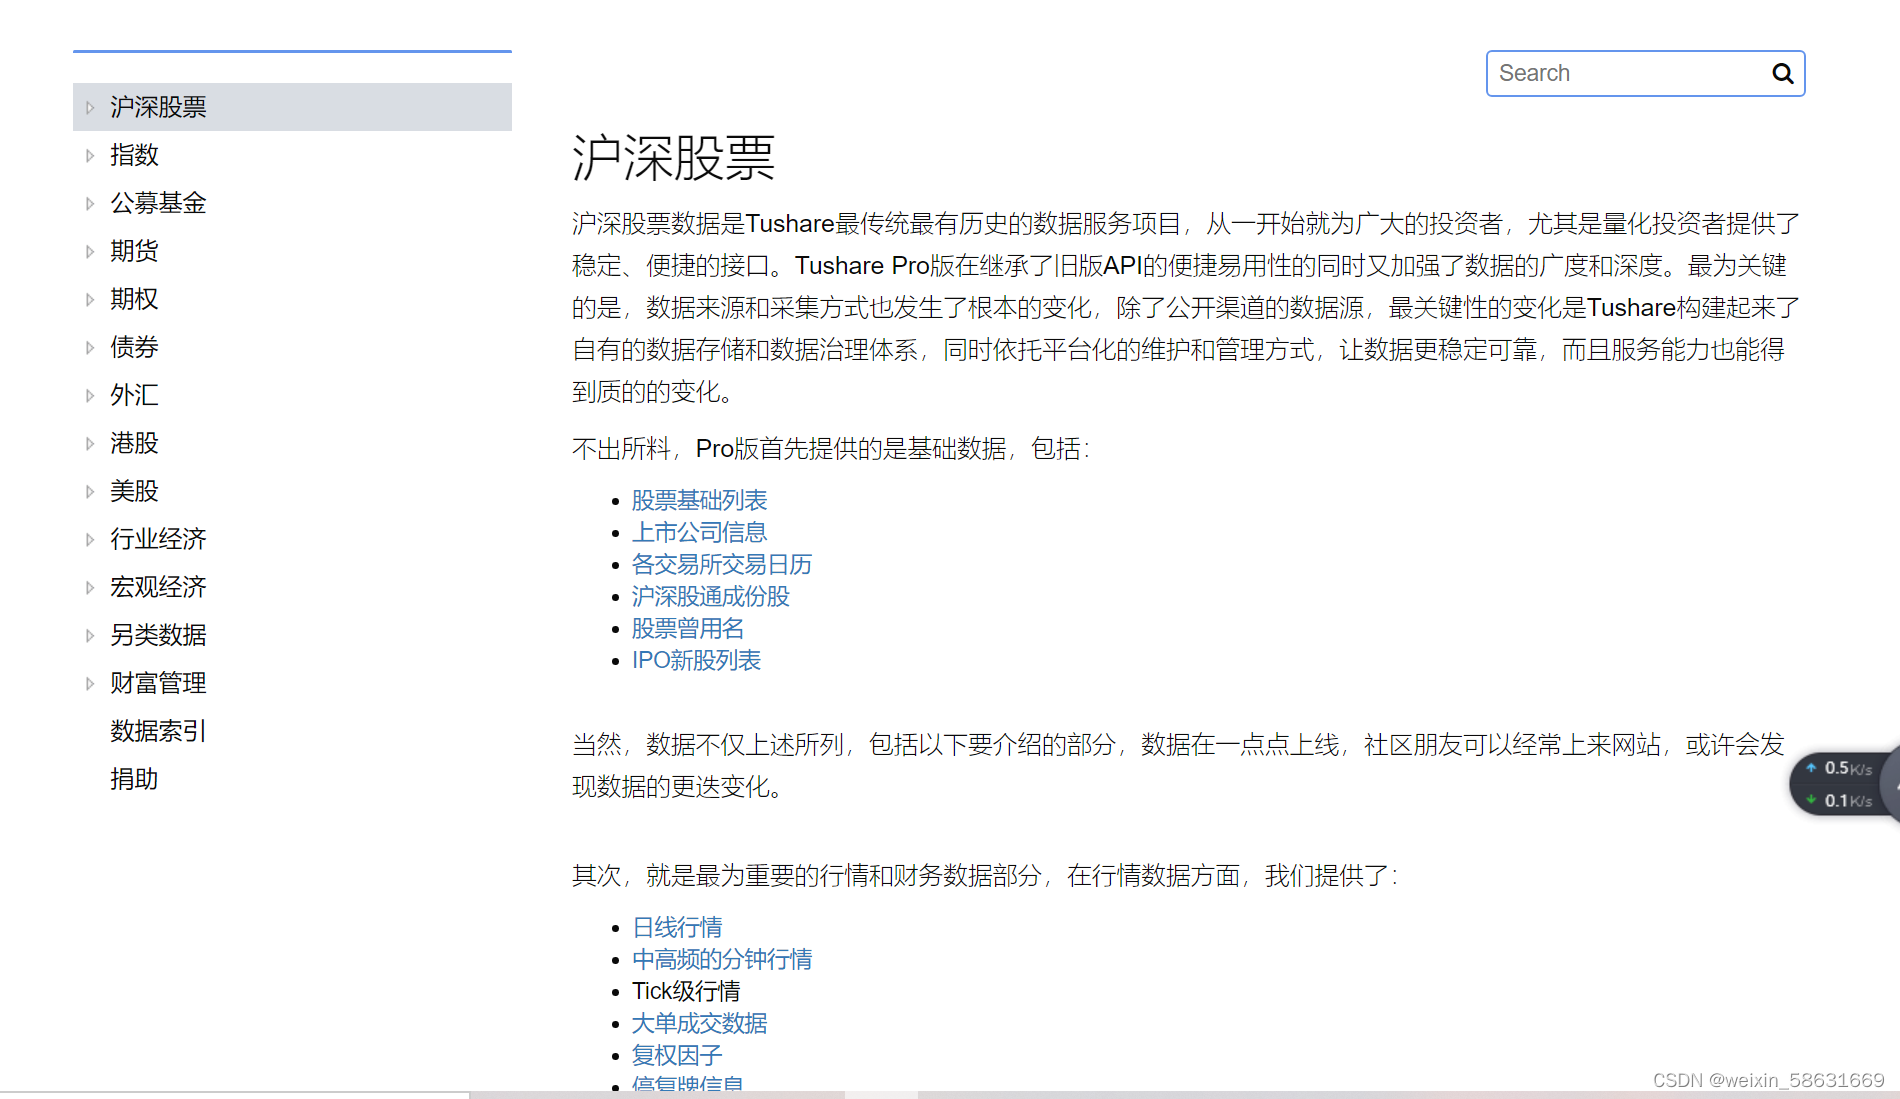
Task: Expand the 外汇 tree arrow
Action: 90,395
